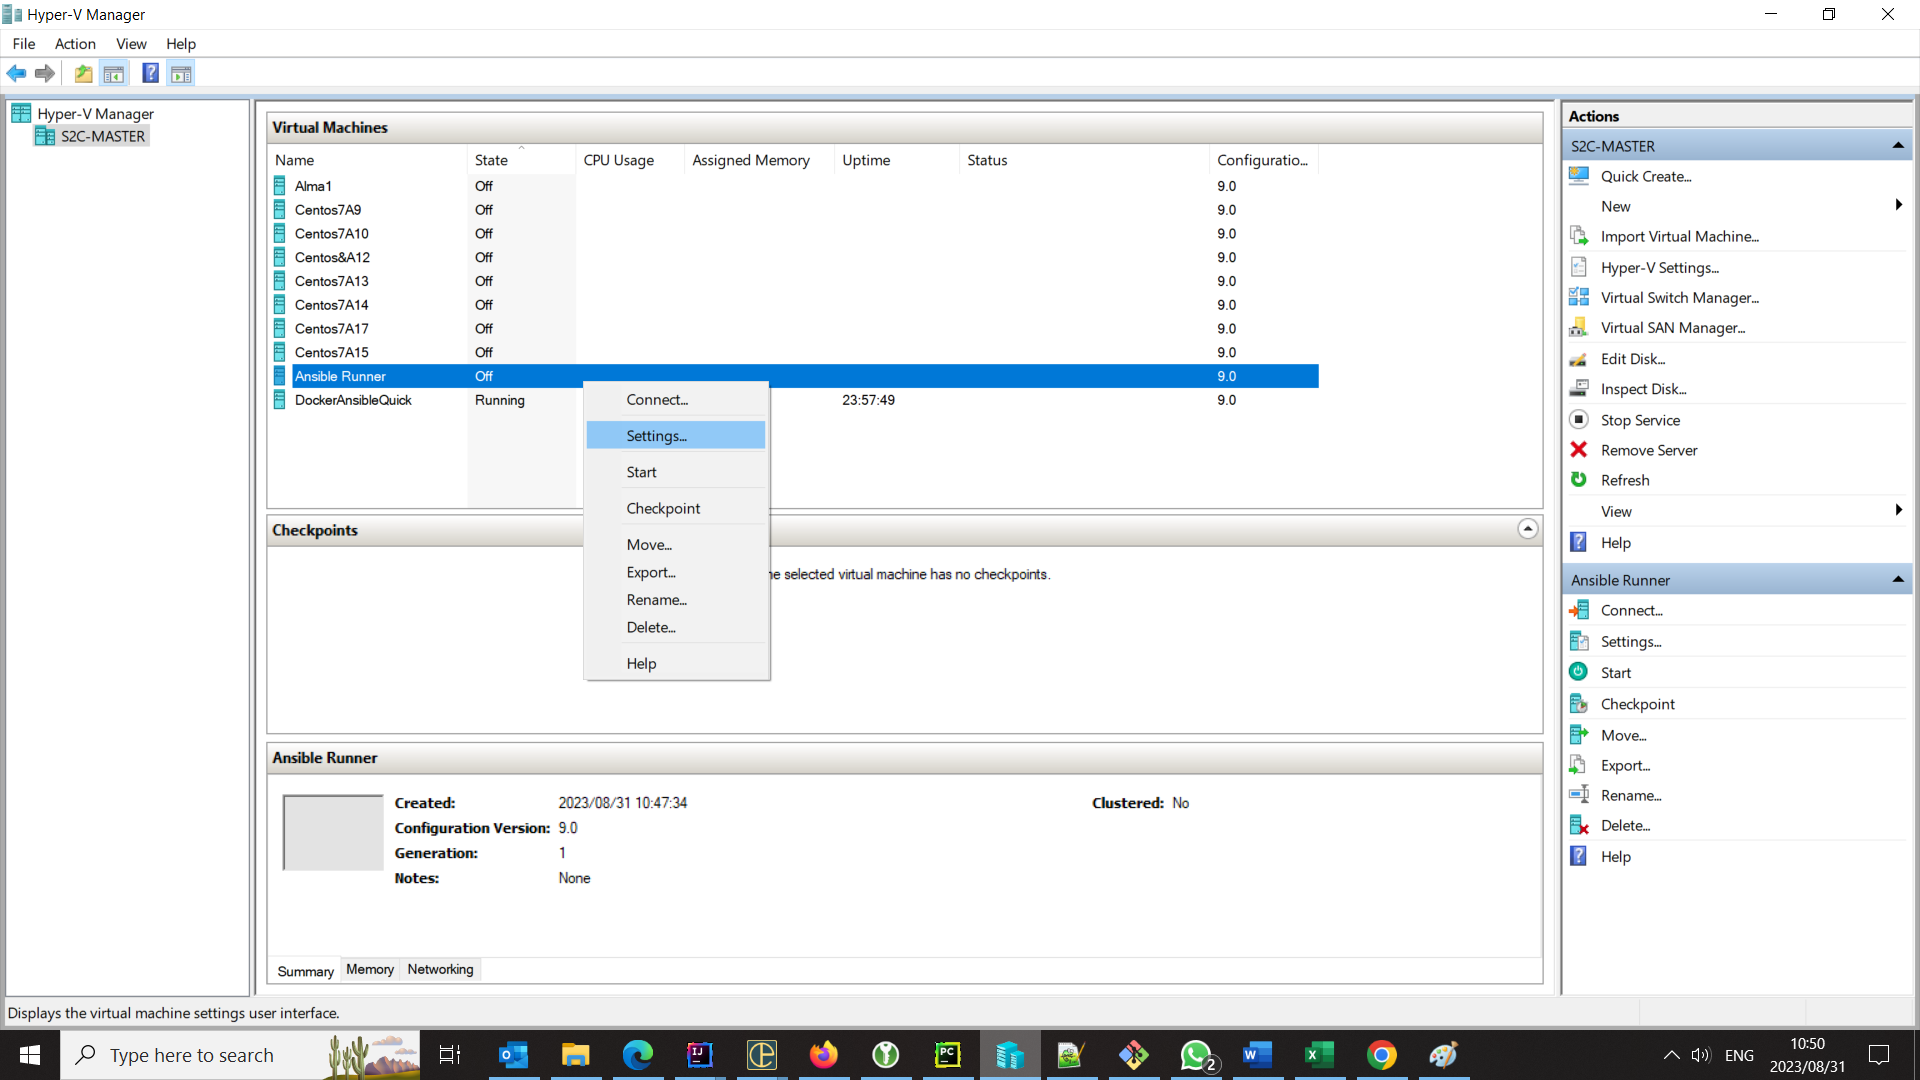Select the DockerAnsibleQuick virtual machine row

(x=353, y=400)
